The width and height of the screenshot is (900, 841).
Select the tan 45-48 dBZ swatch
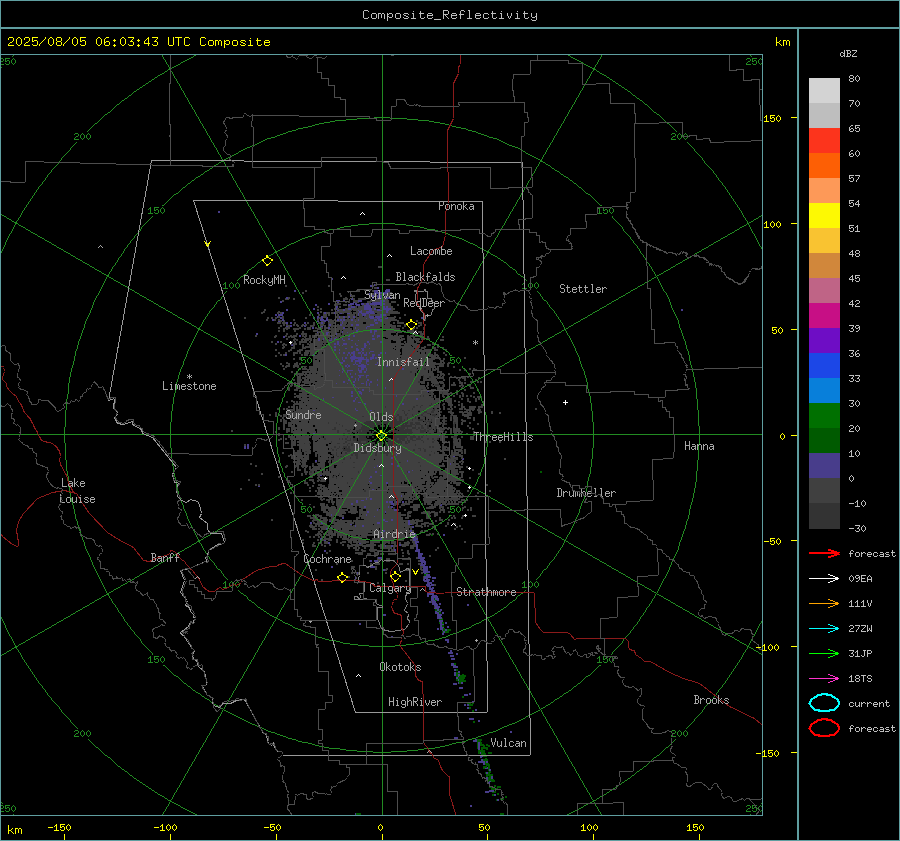824,266
